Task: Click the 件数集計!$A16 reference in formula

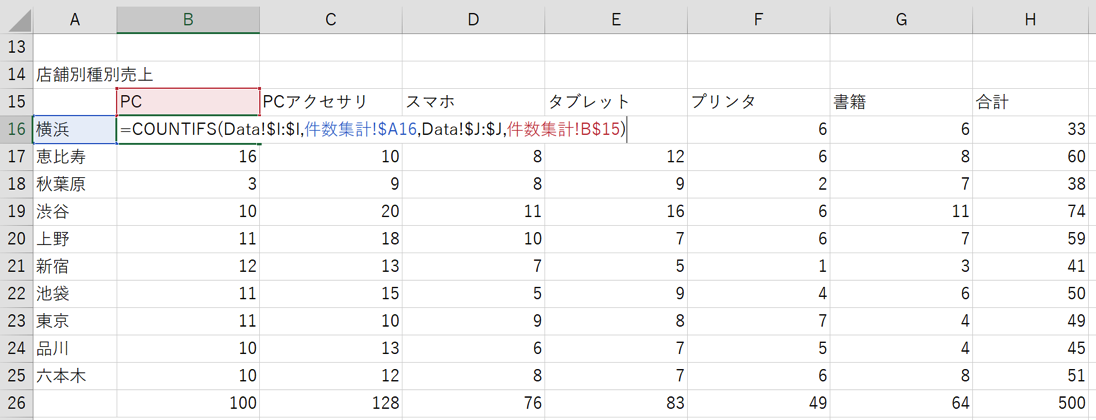Action: (361, 130)
